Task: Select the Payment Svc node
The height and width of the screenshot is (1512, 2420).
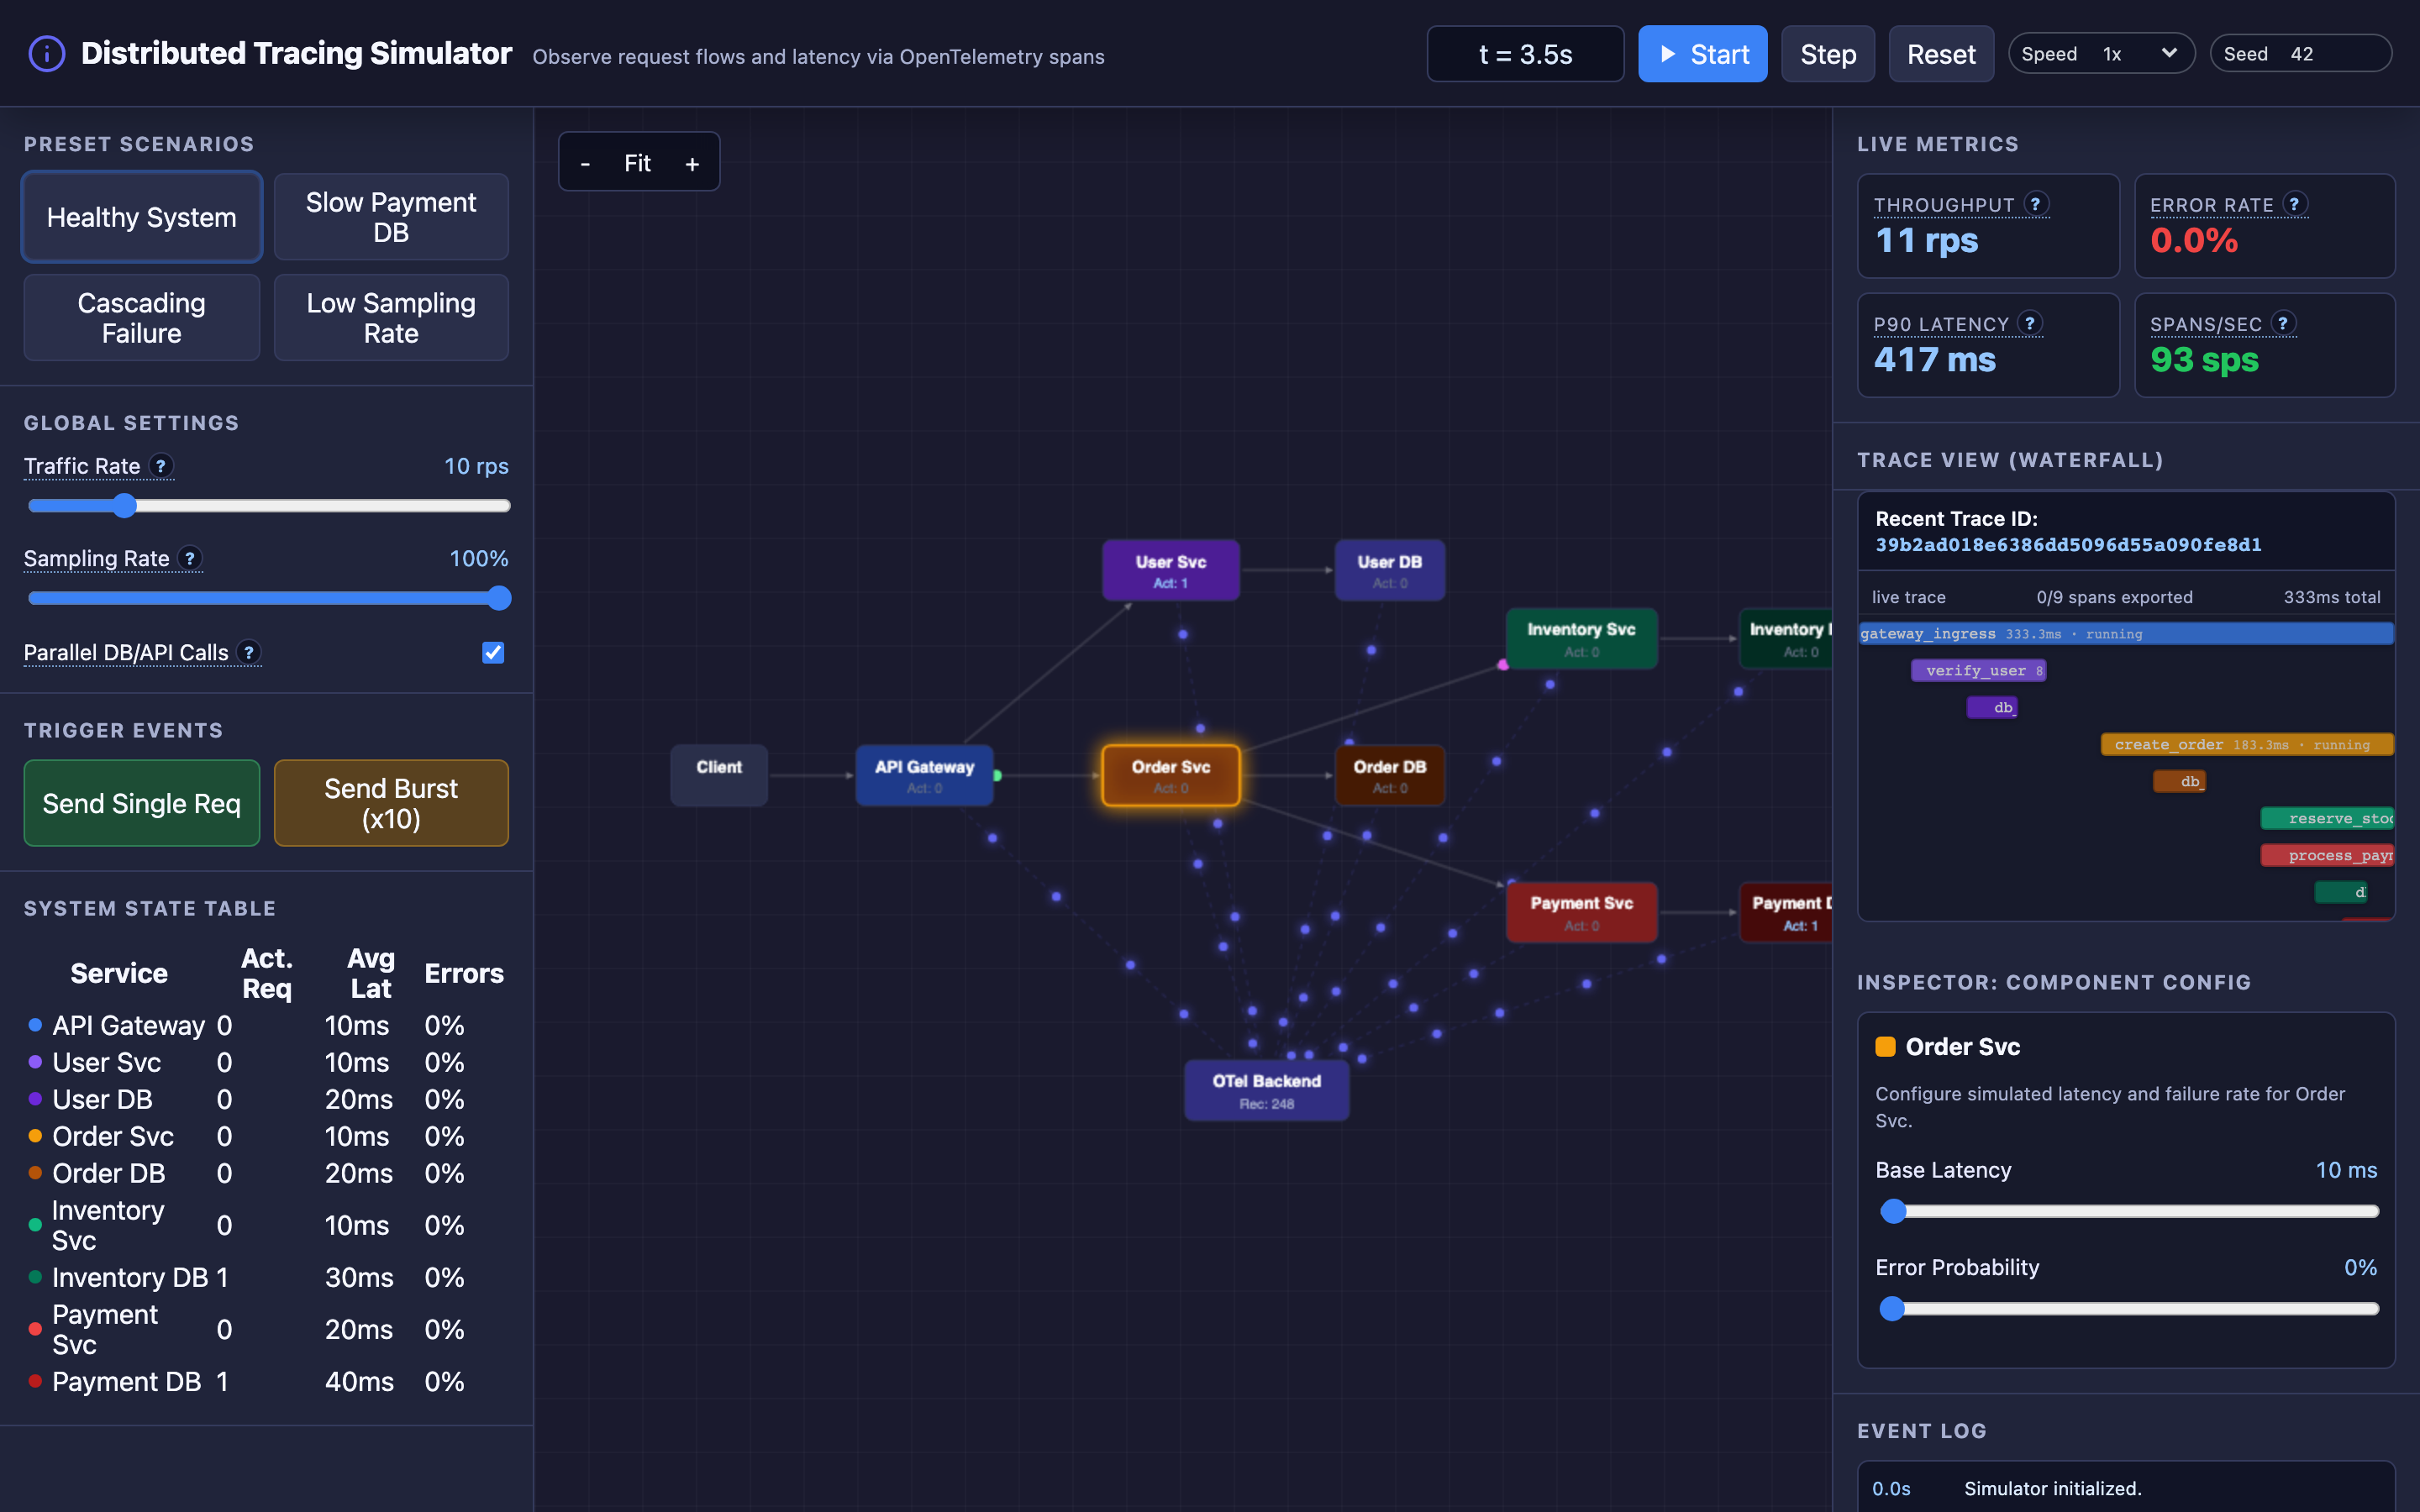Action: tap(1582, 912)
